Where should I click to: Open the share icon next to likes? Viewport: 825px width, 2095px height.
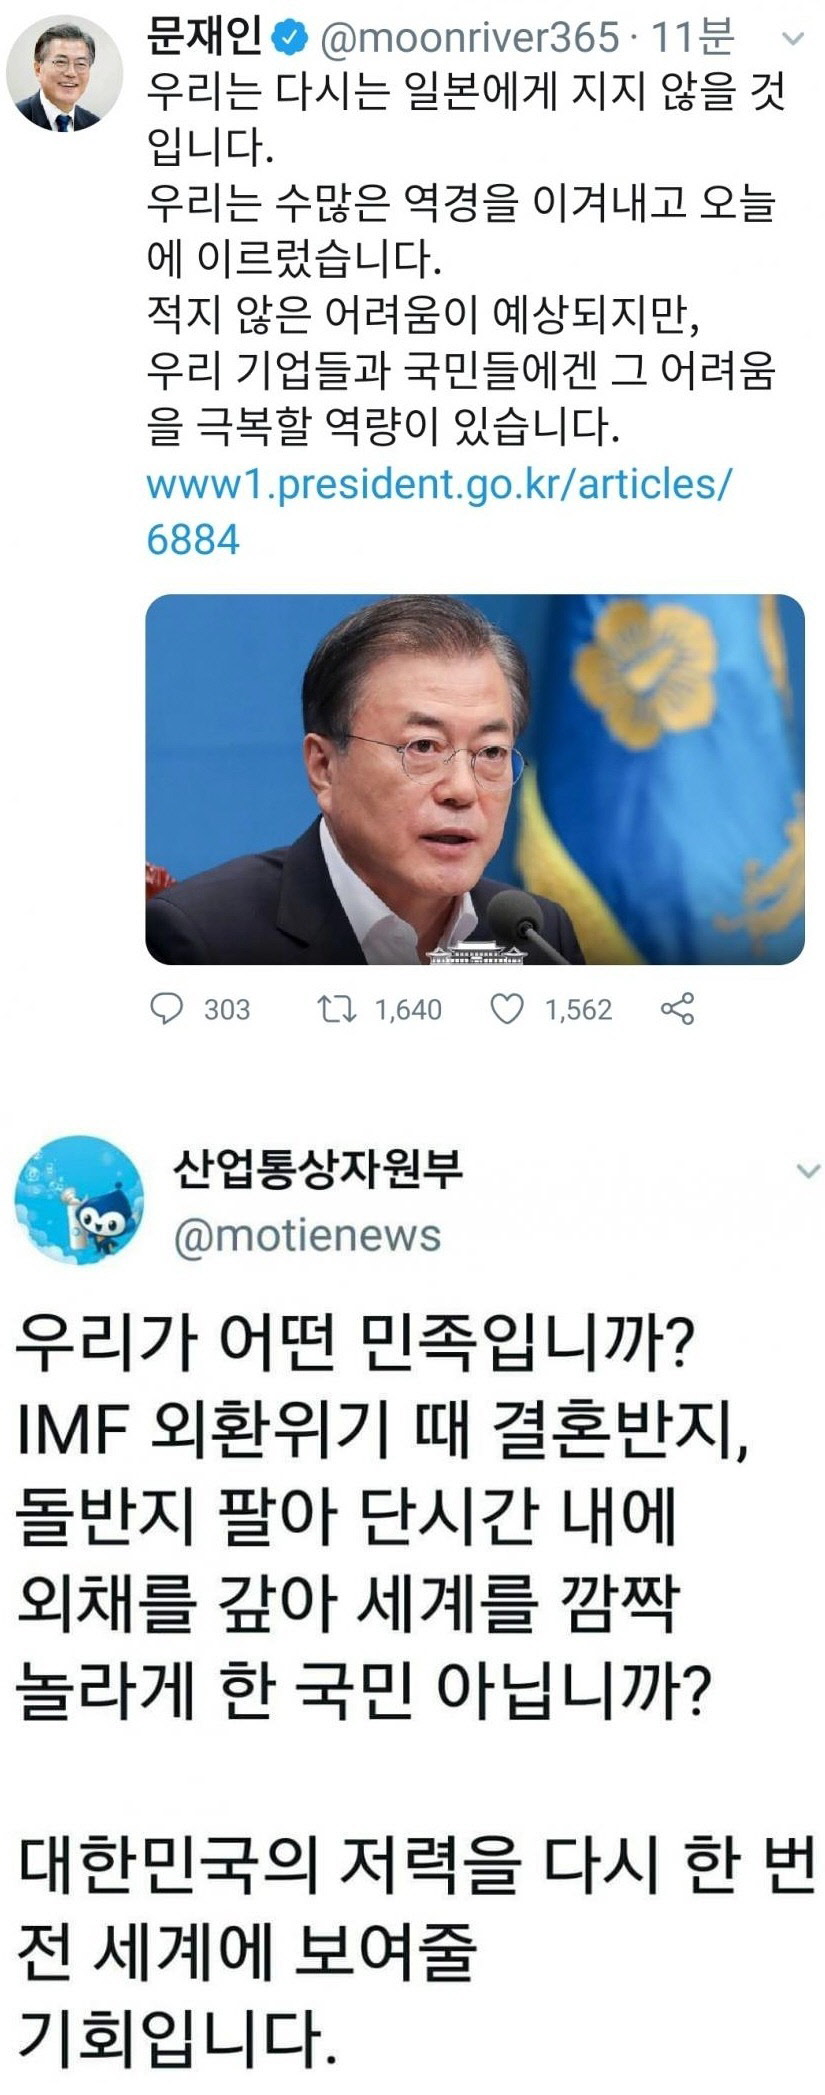(678, 1009)
